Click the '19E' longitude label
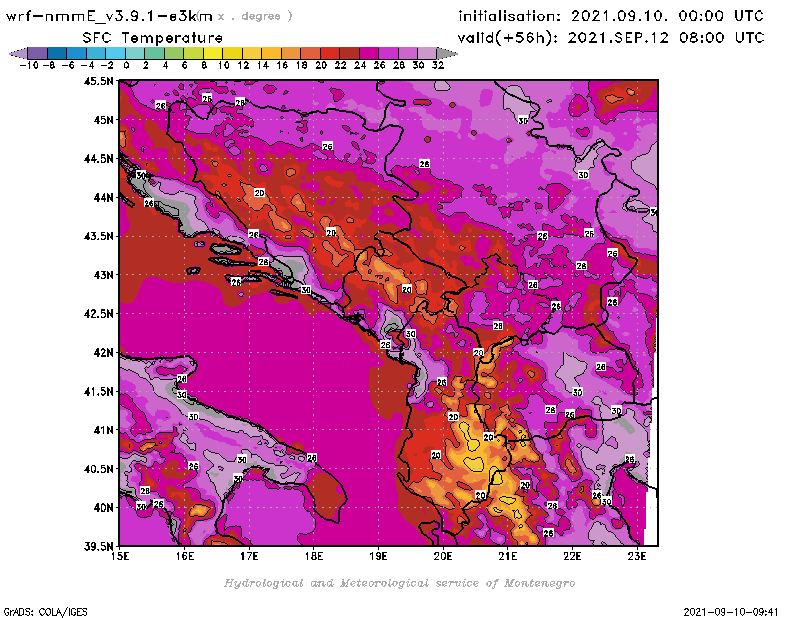This screenshot has width=800, height=618. 378,556
